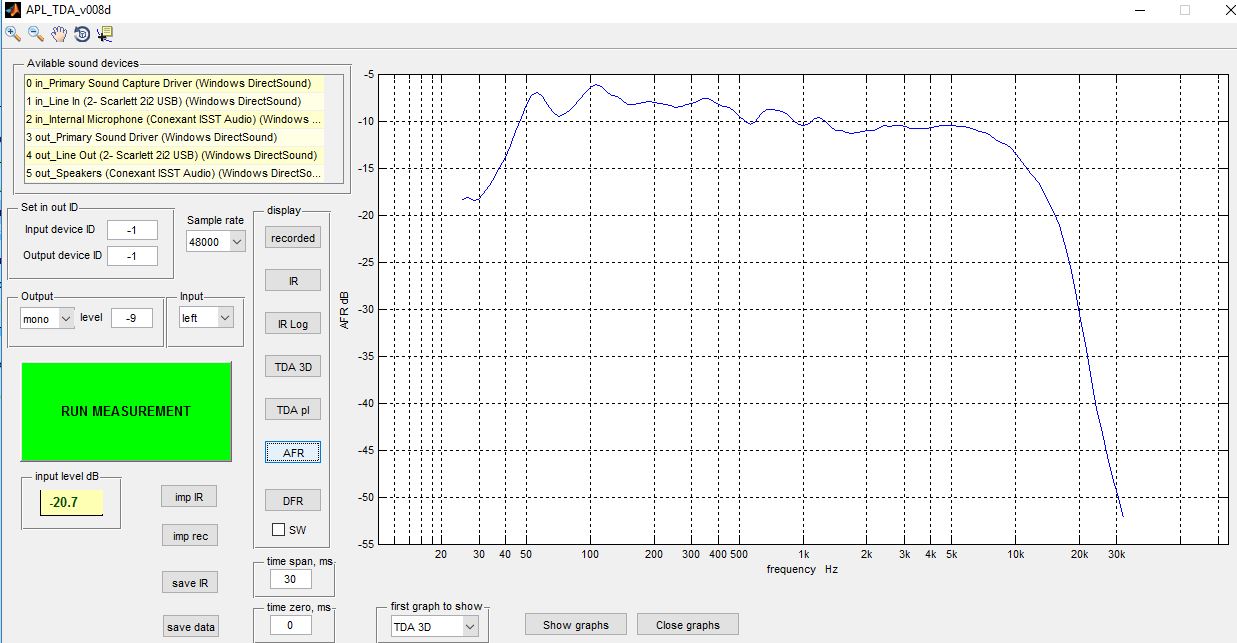Click the RUN MEASUREMENT button
The height and width of the screenshot is (643, 1237).
pos(126,411)
